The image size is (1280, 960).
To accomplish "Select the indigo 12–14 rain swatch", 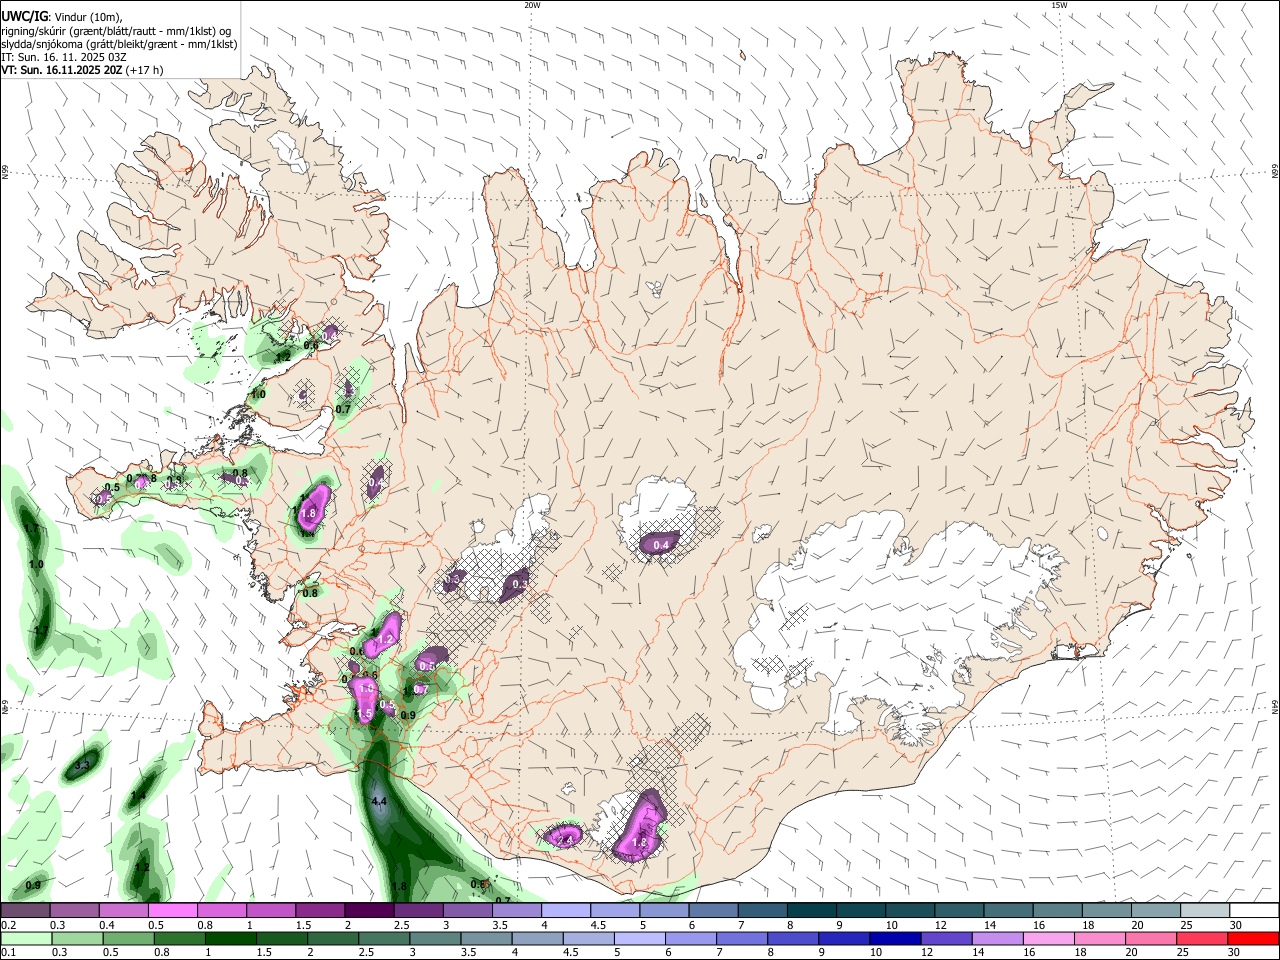I will coord(945,939).
